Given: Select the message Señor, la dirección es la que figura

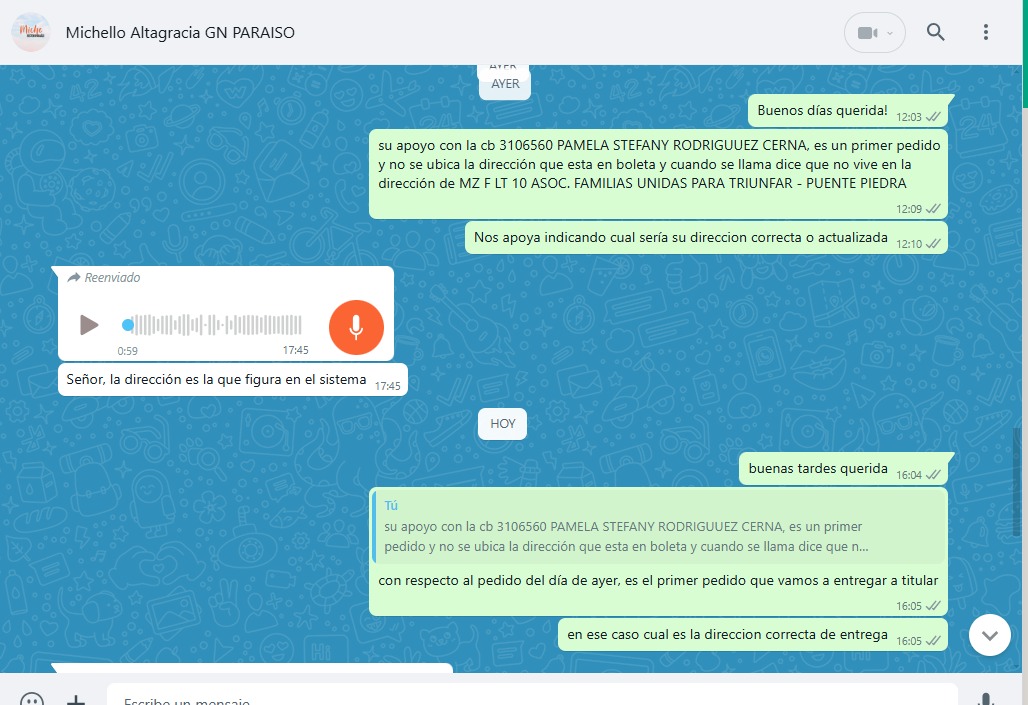Looking at the screenshot, I should pyautogui.click(x=216, y=380).
